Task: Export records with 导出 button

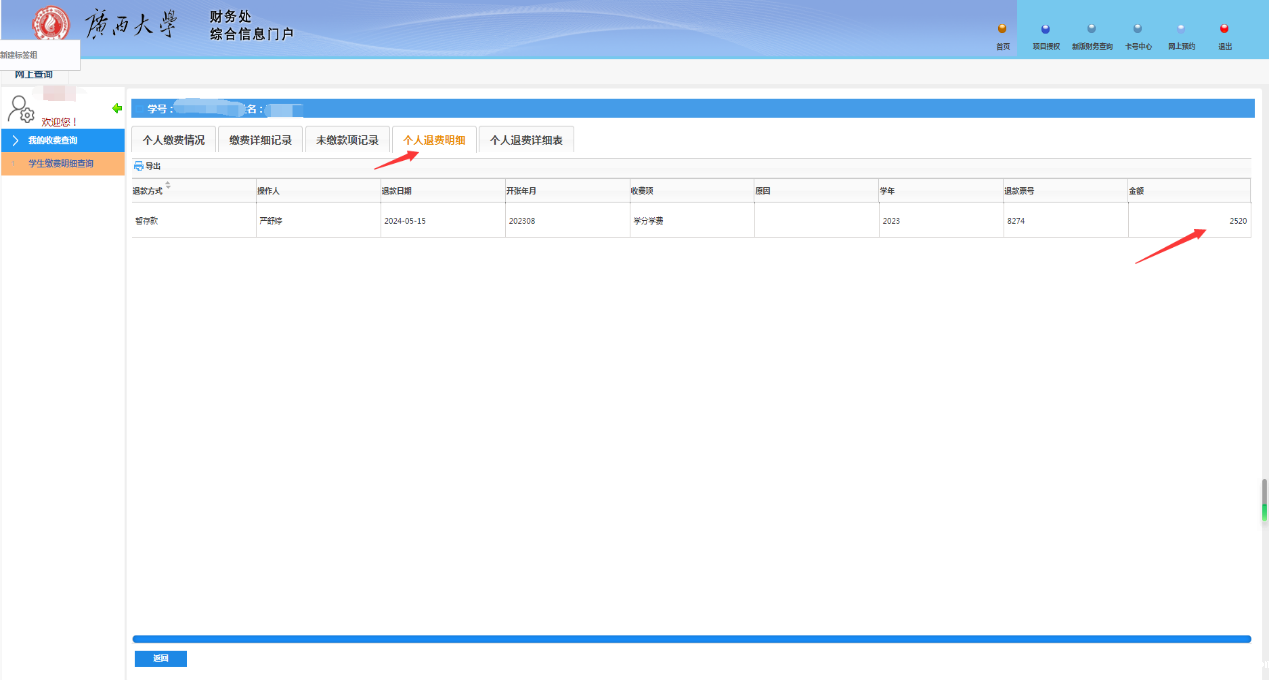Action: (x=147, y=166)
